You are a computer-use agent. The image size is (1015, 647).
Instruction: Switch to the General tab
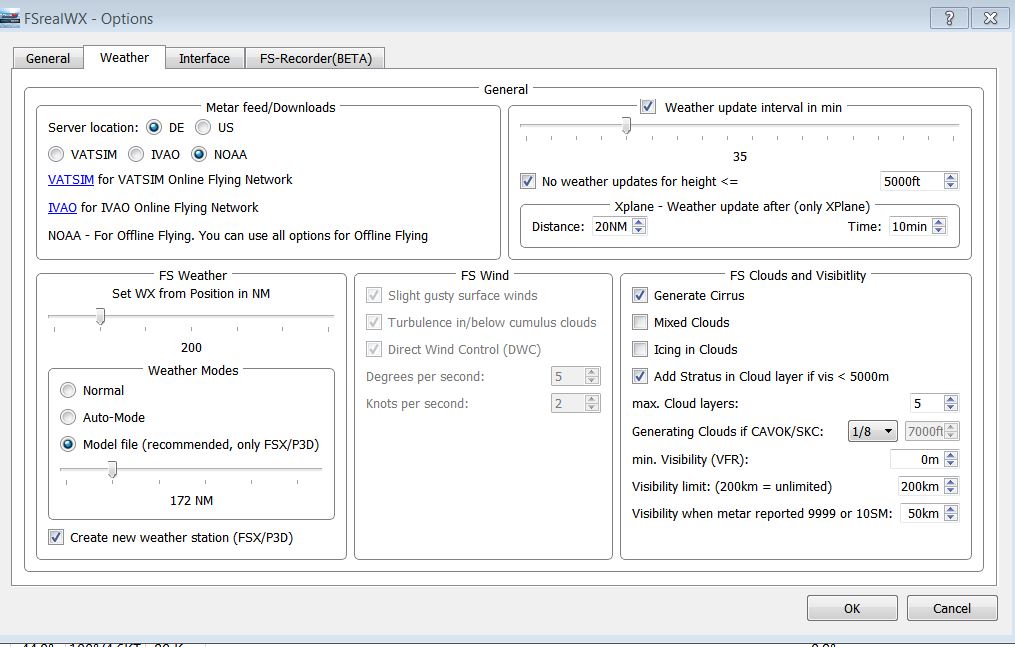[x=48, y=58]
